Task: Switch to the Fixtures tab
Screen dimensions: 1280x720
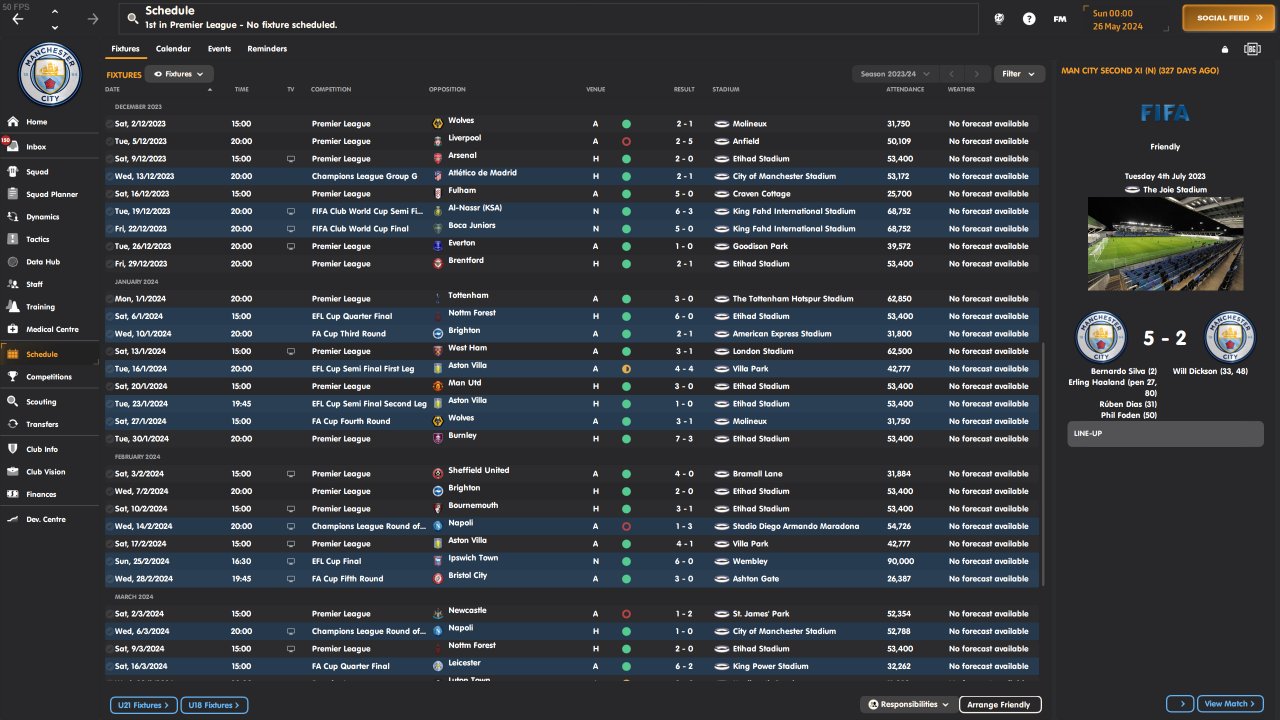Action: click(125, 49)
